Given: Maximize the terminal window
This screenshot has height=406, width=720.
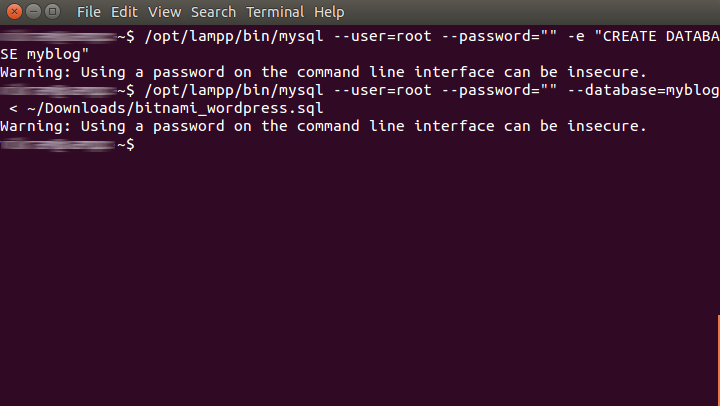Looking at the screenshot, I should point(50,12).
